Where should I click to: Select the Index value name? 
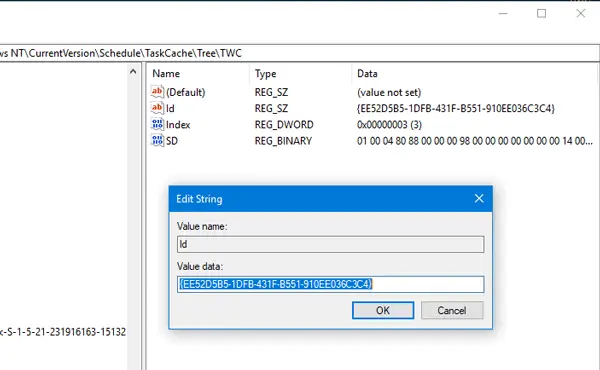point(178,125)
